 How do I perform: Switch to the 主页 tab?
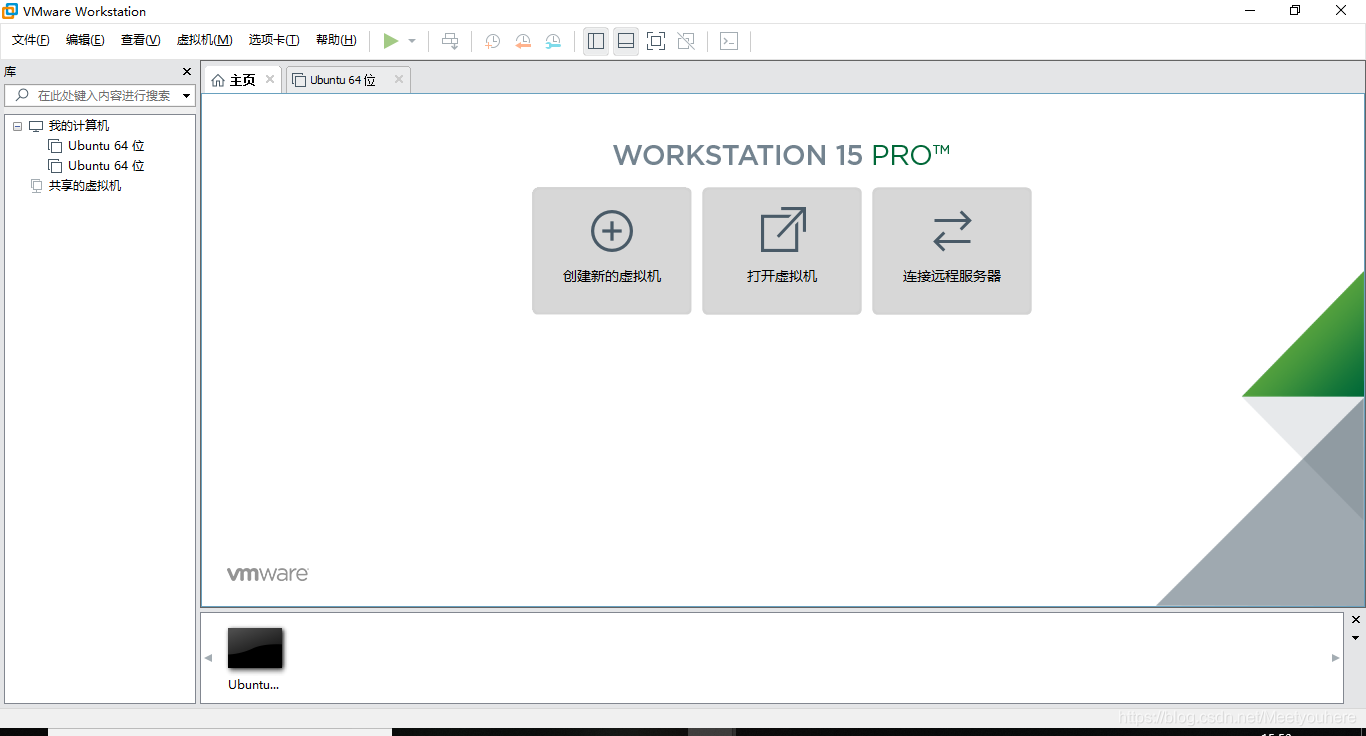pyautogui.click(x=243, y=80)
